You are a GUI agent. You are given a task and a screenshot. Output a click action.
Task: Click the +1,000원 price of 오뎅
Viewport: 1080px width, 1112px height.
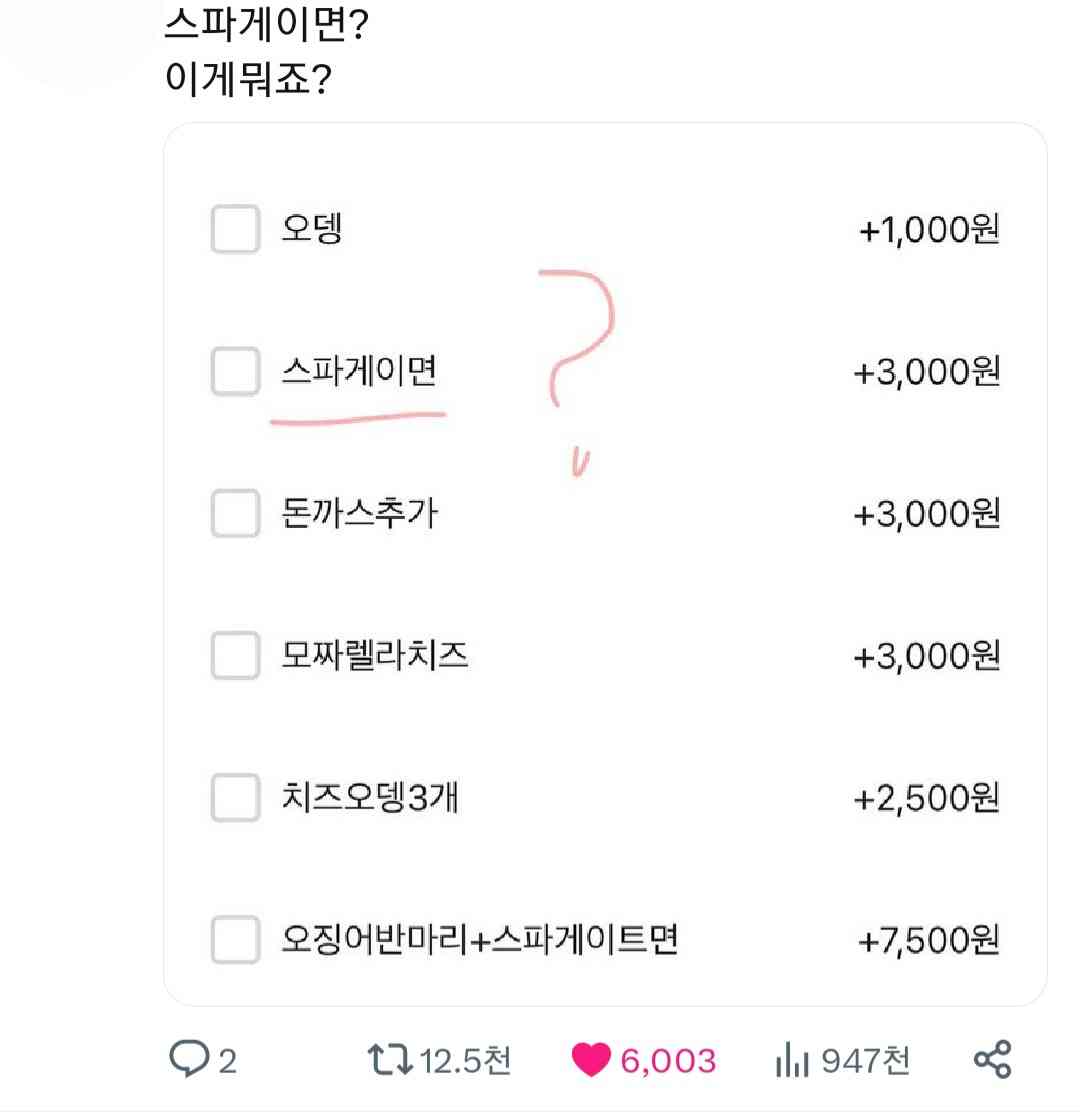pos(929,230)
